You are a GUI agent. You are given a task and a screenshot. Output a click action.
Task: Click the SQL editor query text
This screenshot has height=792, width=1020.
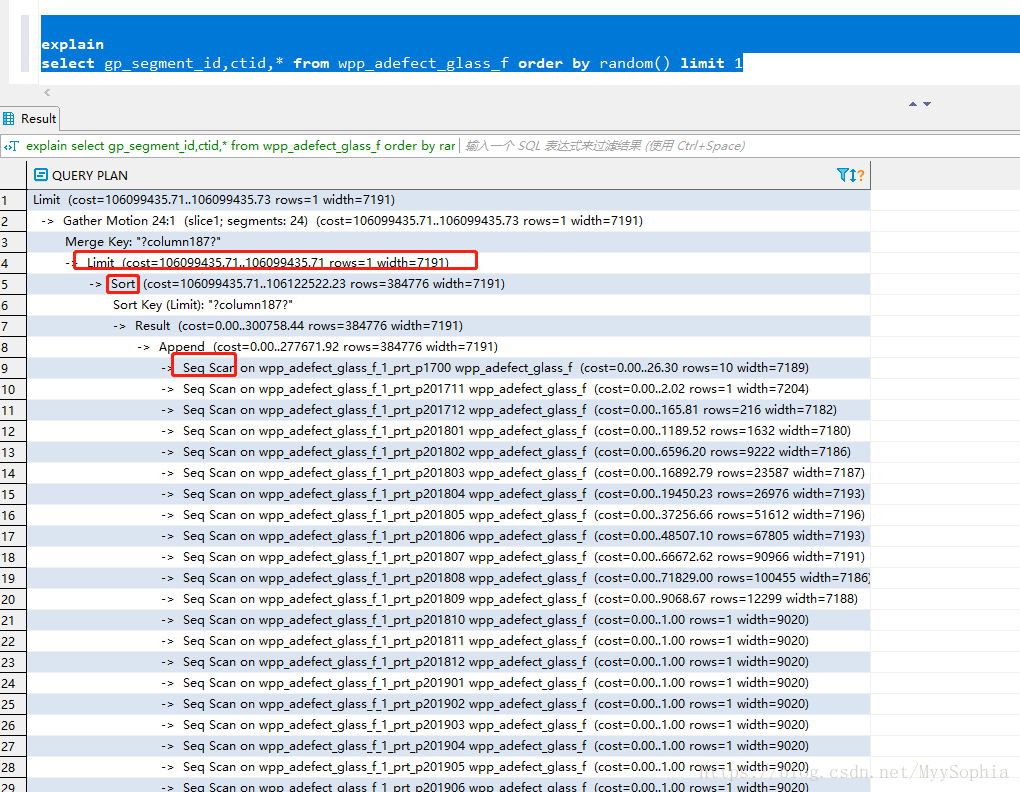click(392, 63)
